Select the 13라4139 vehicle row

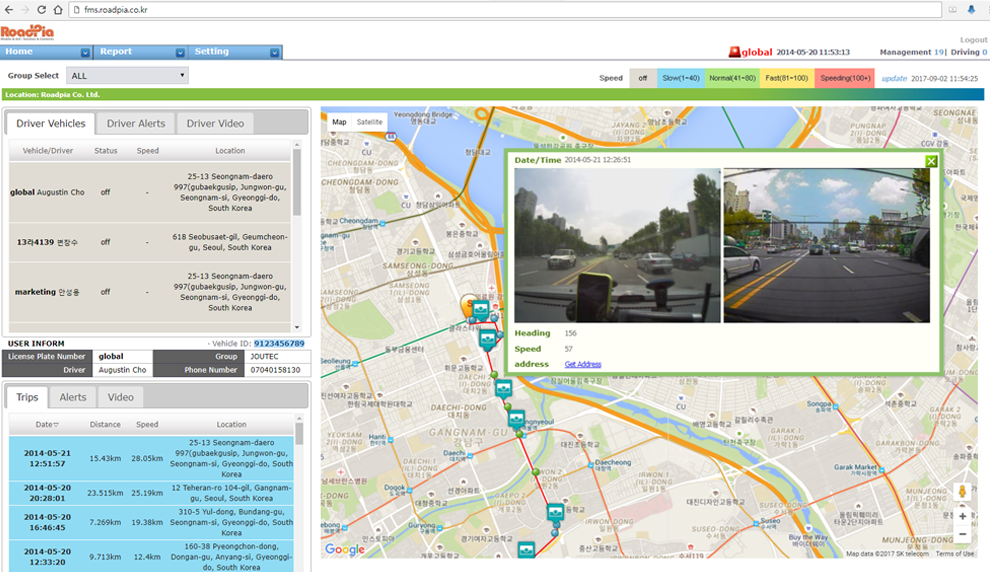point(150,242)
